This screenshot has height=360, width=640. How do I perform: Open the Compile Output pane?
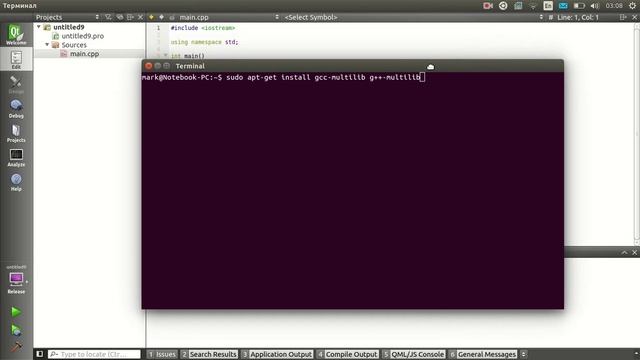[x=348, y=354]
